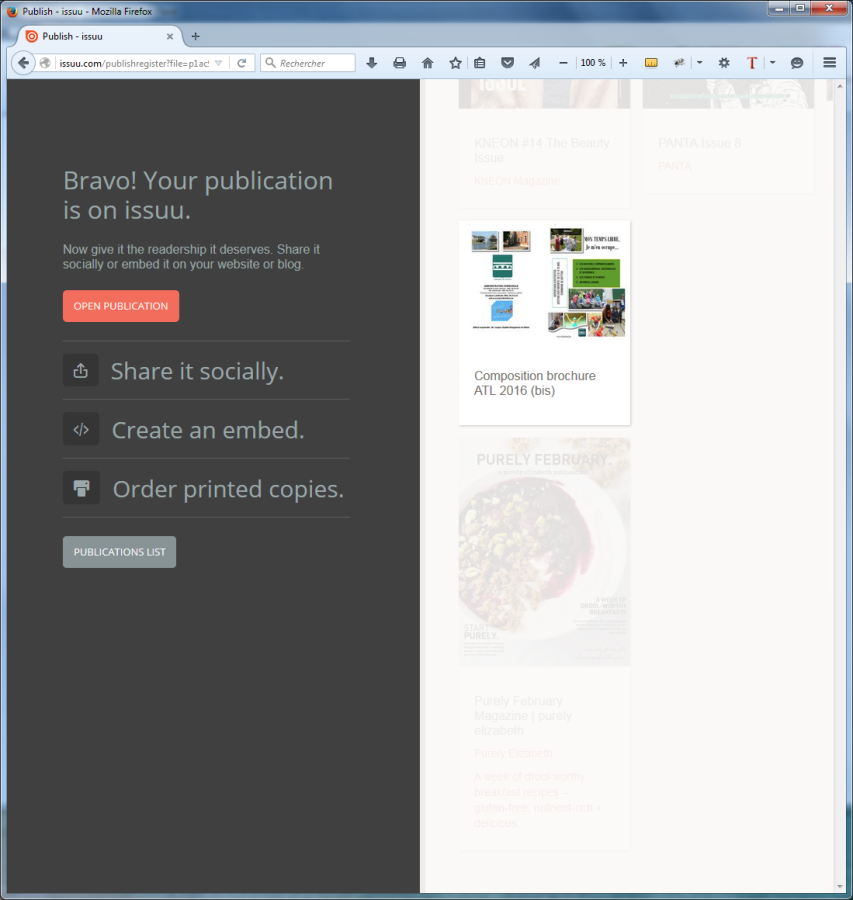Click the Share it socially upload icon

[81, 370]
